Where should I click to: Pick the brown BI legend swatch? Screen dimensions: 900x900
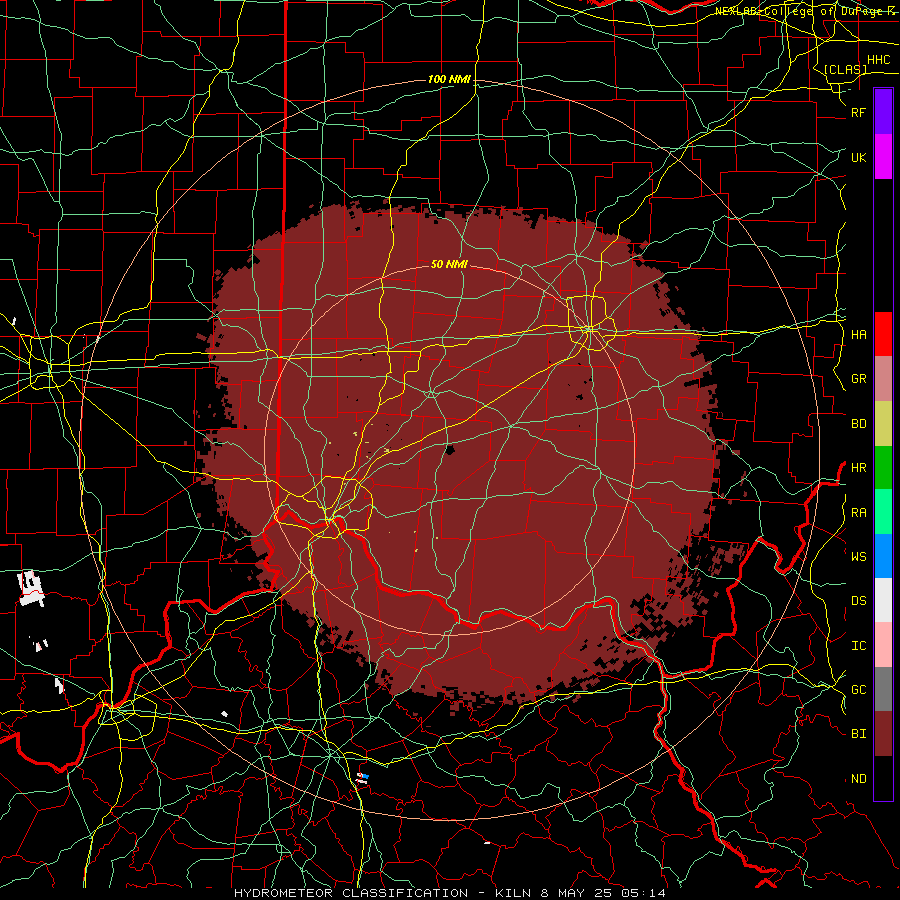pos(883,734)
